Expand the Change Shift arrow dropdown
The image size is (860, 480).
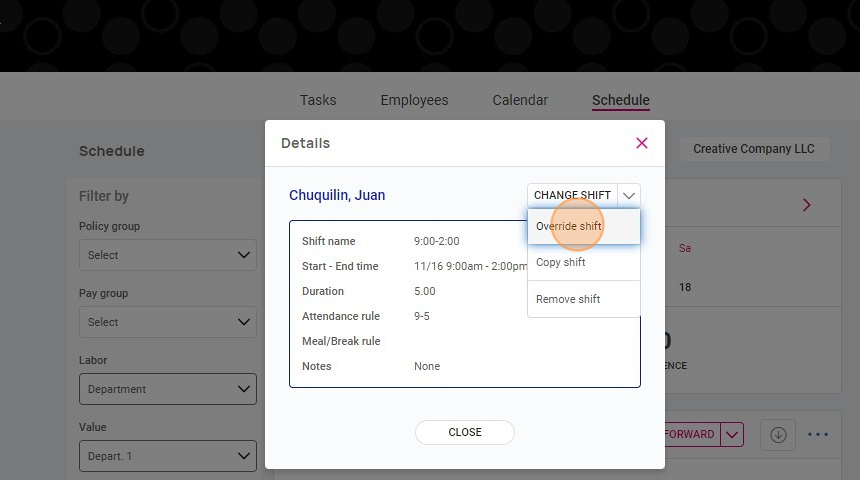629,195
